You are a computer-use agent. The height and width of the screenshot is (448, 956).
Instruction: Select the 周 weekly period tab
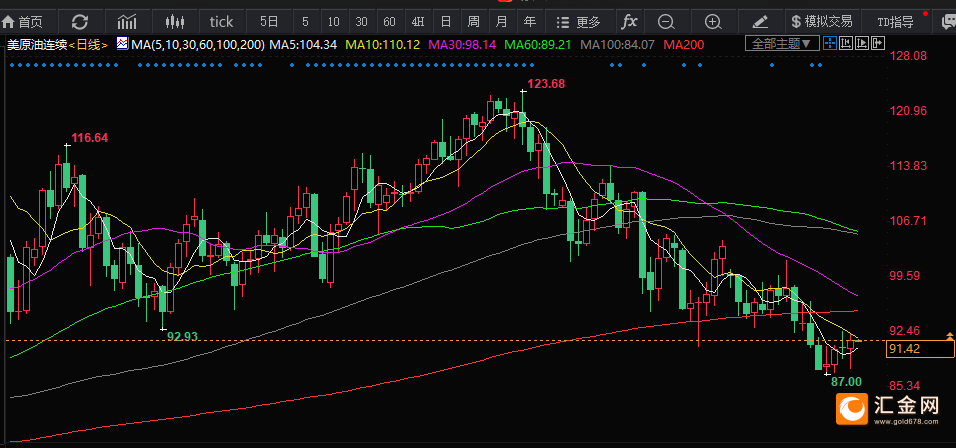(x=474, y=22)
